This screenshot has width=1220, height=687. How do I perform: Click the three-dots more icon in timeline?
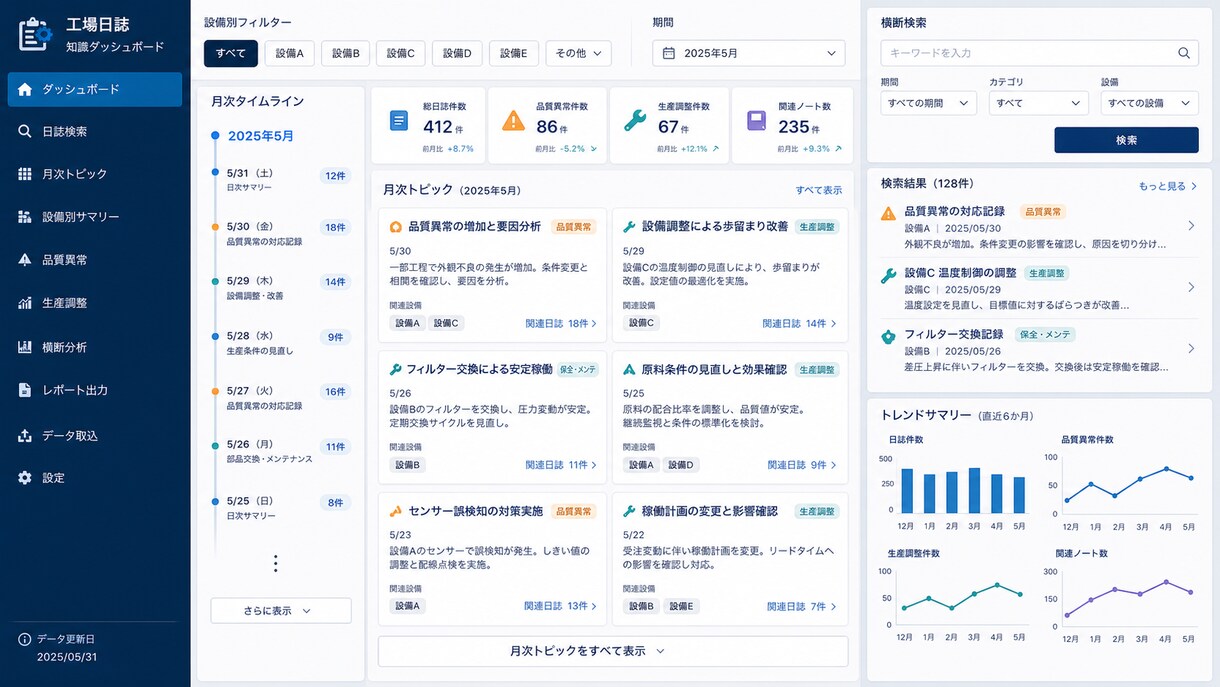point(276,564)
